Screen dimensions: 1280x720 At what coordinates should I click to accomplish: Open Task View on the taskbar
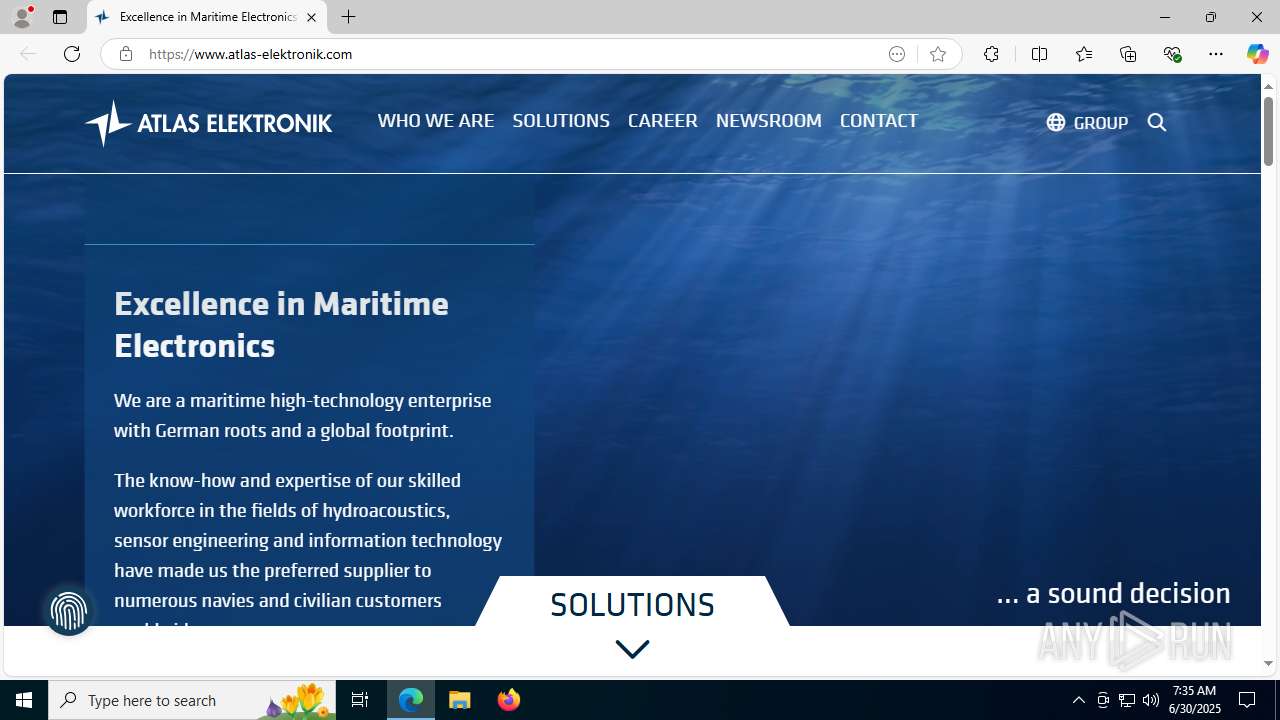click(x=360, y=700)
